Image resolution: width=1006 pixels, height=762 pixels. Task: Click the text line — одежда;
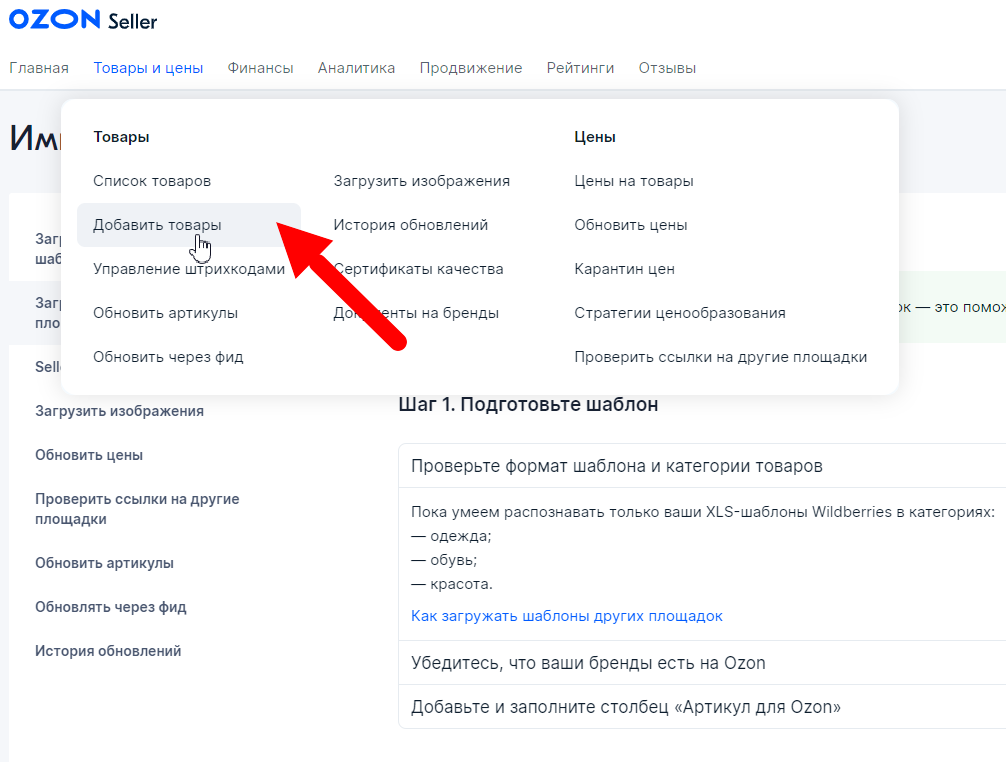click(451, 536)
